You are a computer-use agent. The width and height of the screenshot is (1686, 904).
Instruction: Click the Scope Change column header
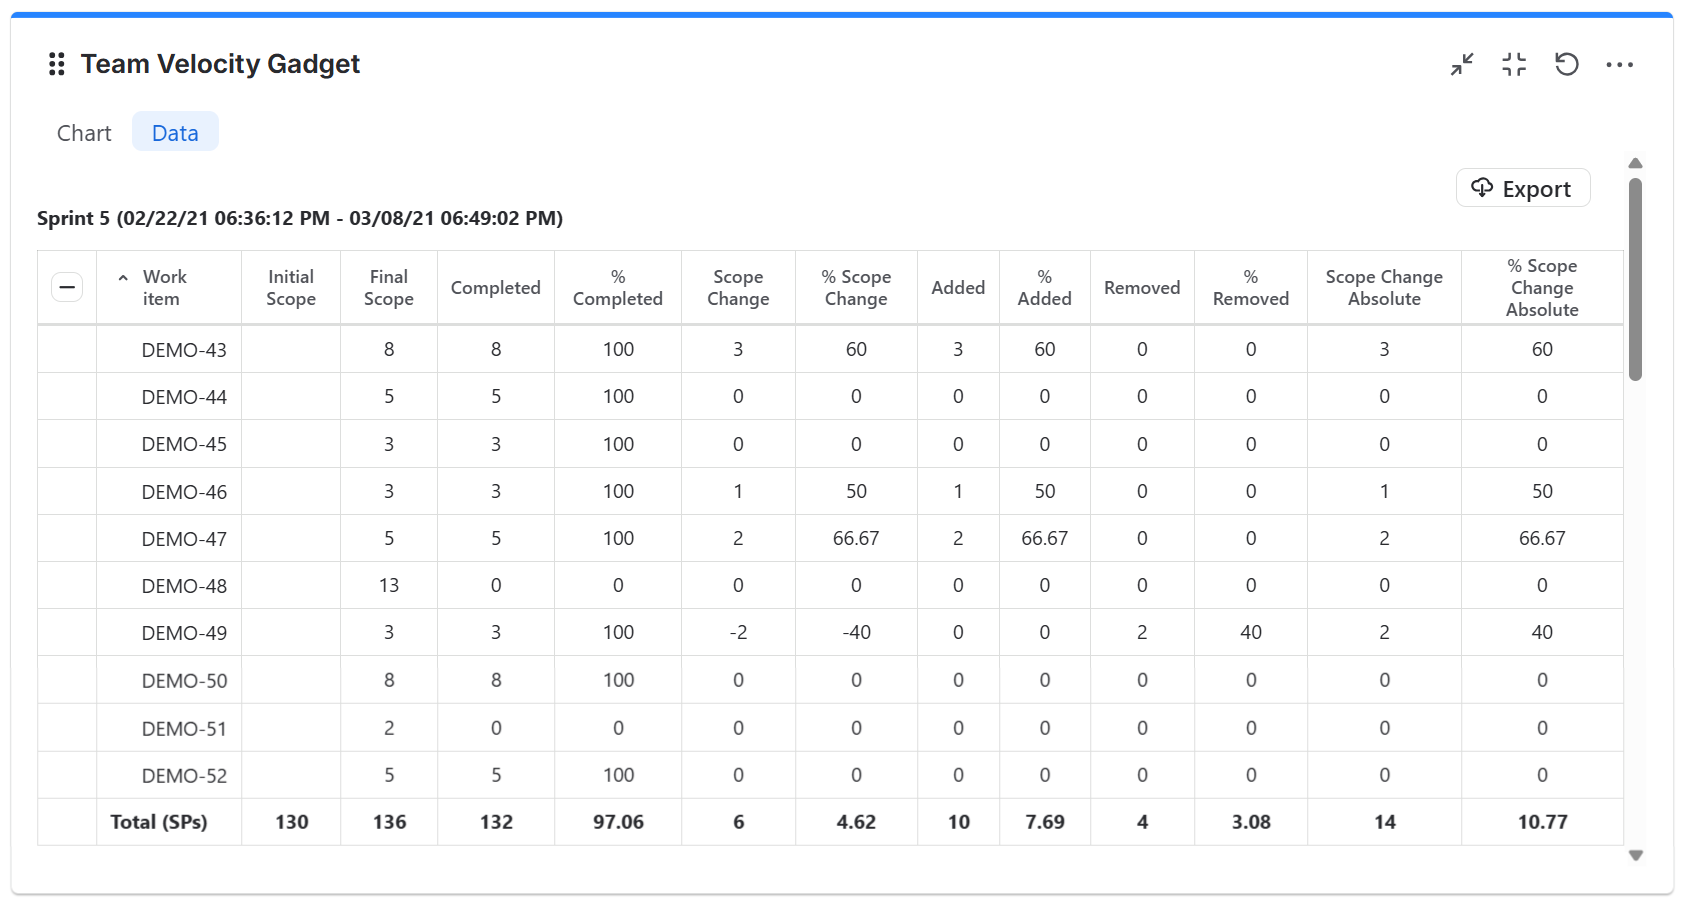pyautogui.click(x=738, y=288)
